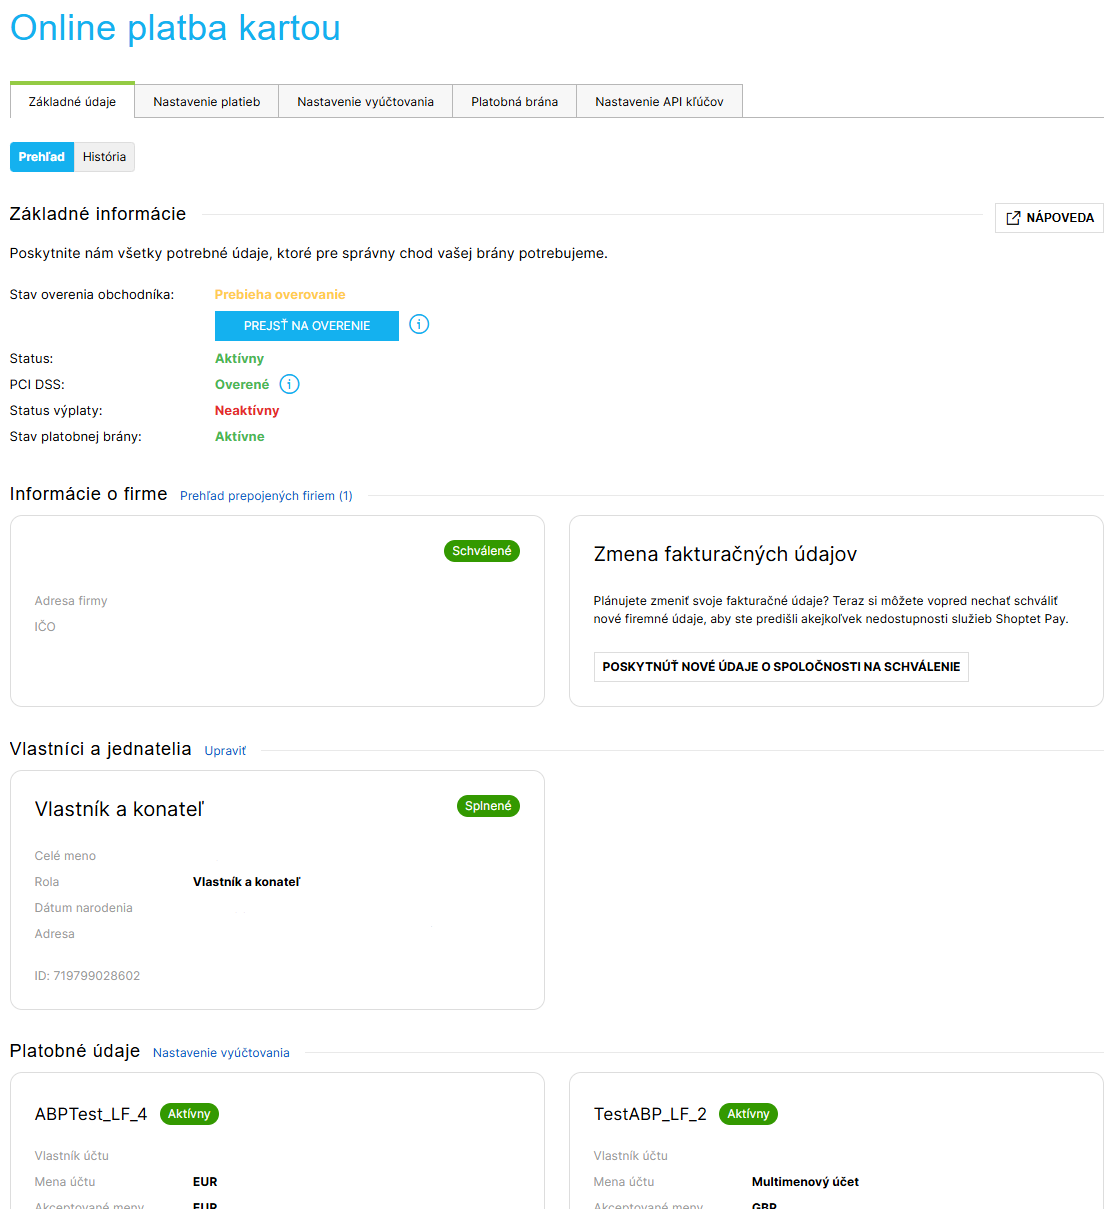Click Upraviť link for owners
1119x1209 pixels.
(225, 751)
